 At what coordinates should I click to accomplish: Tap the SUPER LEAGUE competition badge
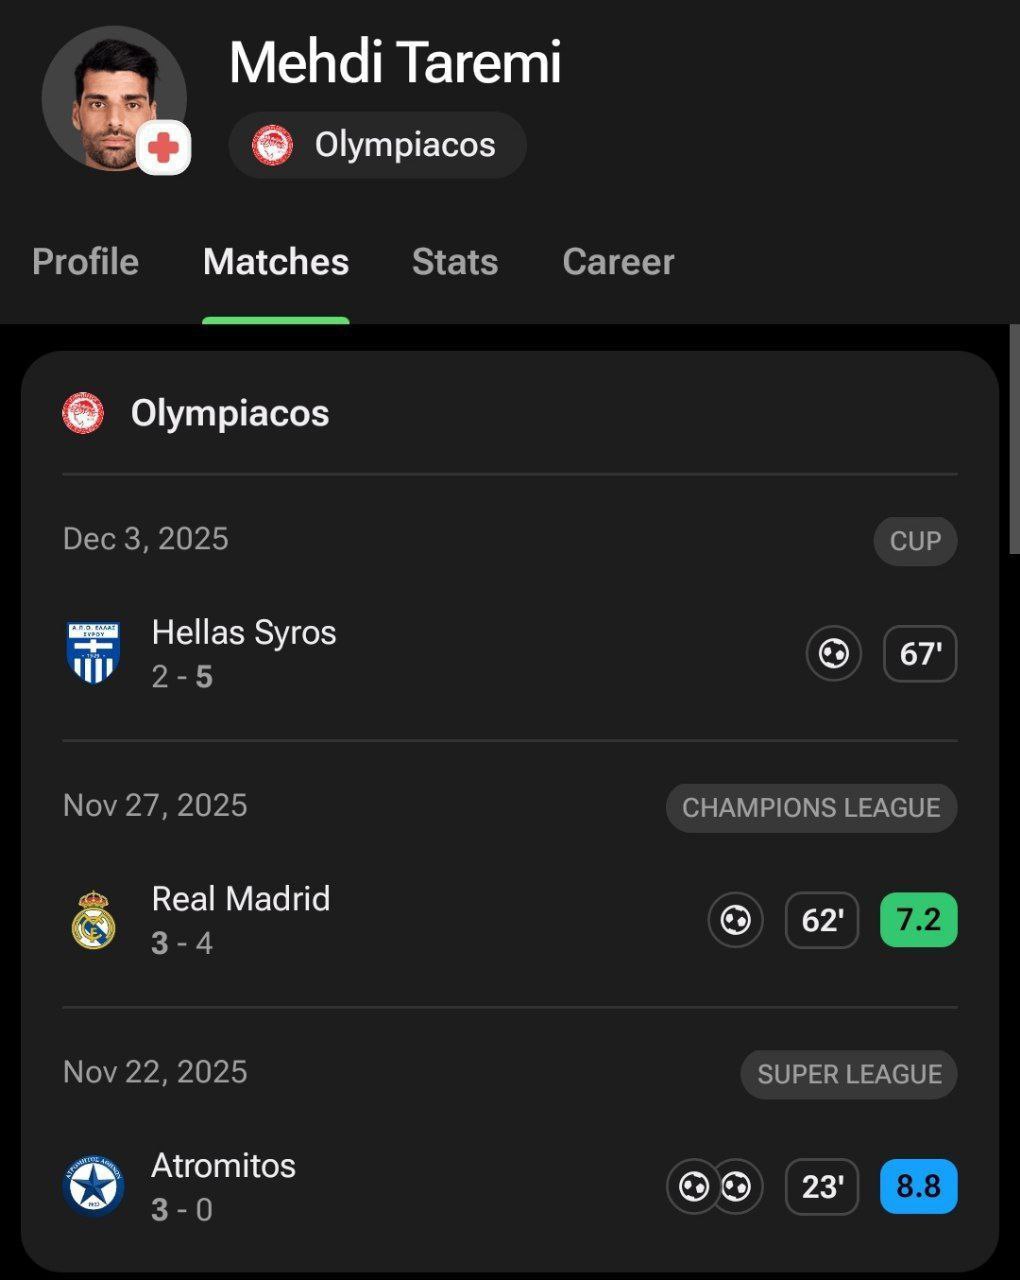pyautogui.click(x=849, y=1075)
